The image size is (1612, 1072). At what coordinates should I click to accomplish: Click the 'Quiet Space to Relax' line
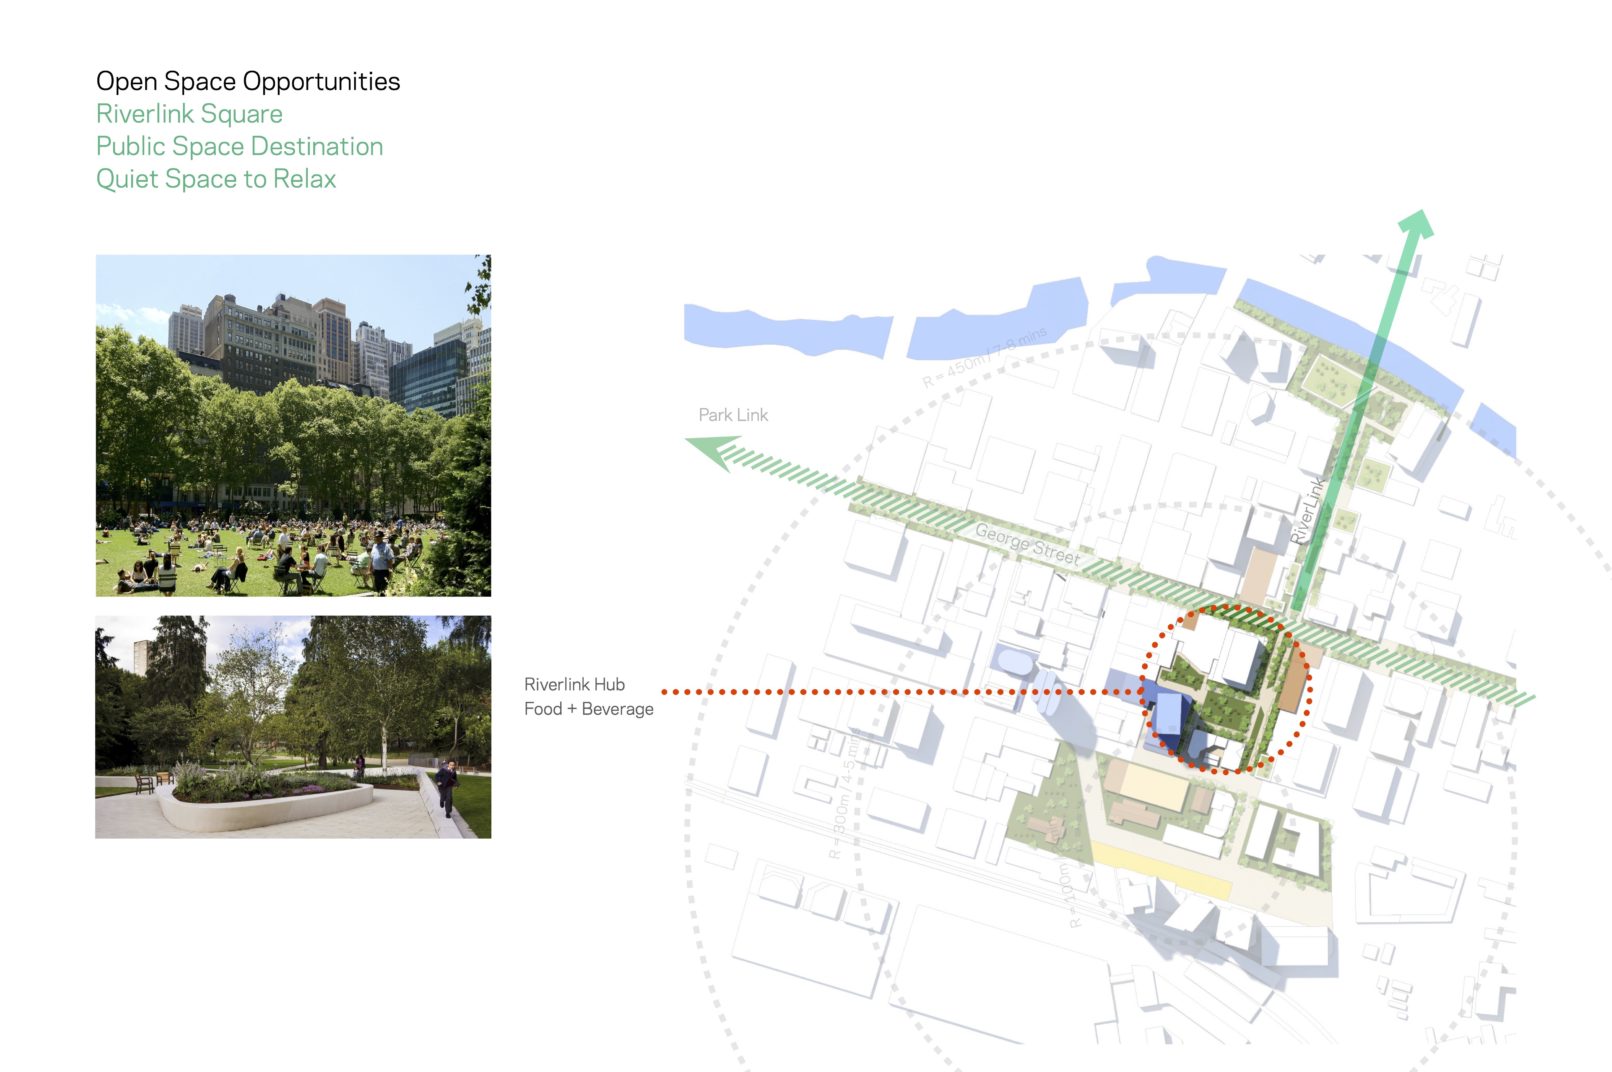216,179
